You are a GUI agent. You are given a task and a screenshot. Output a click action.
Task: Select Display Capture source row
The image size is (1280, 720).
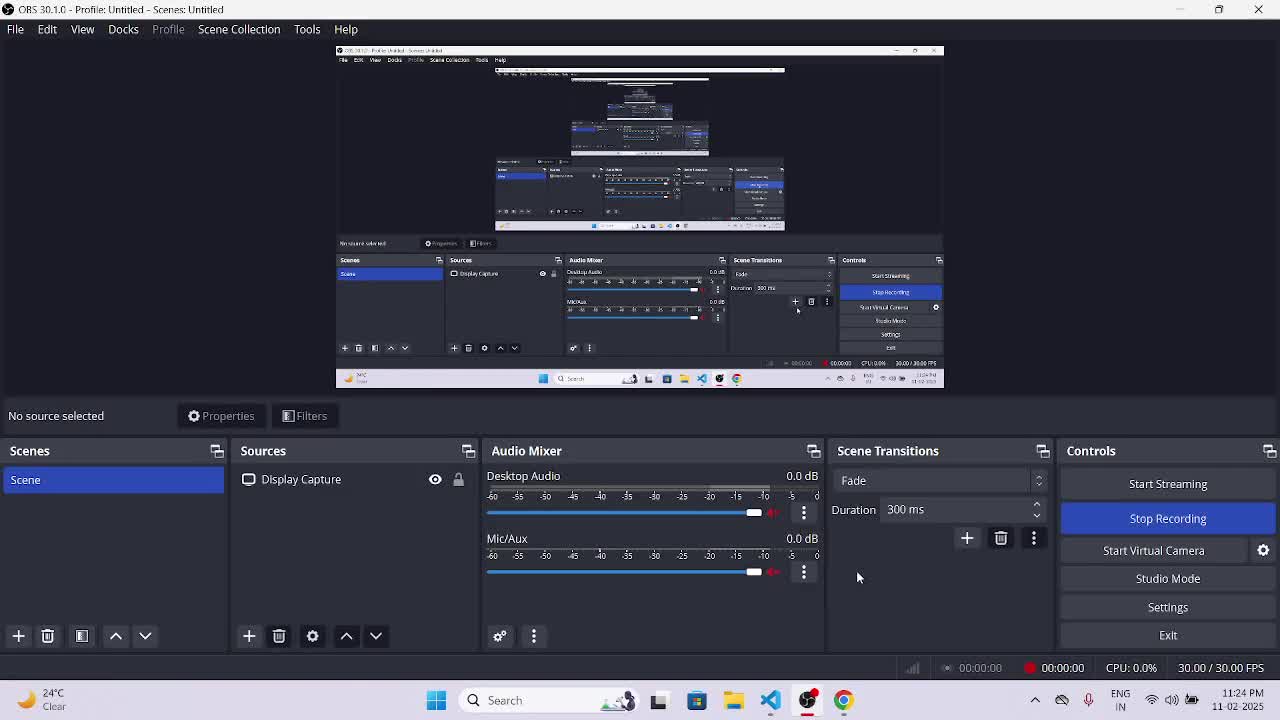[x=353, y=479]
